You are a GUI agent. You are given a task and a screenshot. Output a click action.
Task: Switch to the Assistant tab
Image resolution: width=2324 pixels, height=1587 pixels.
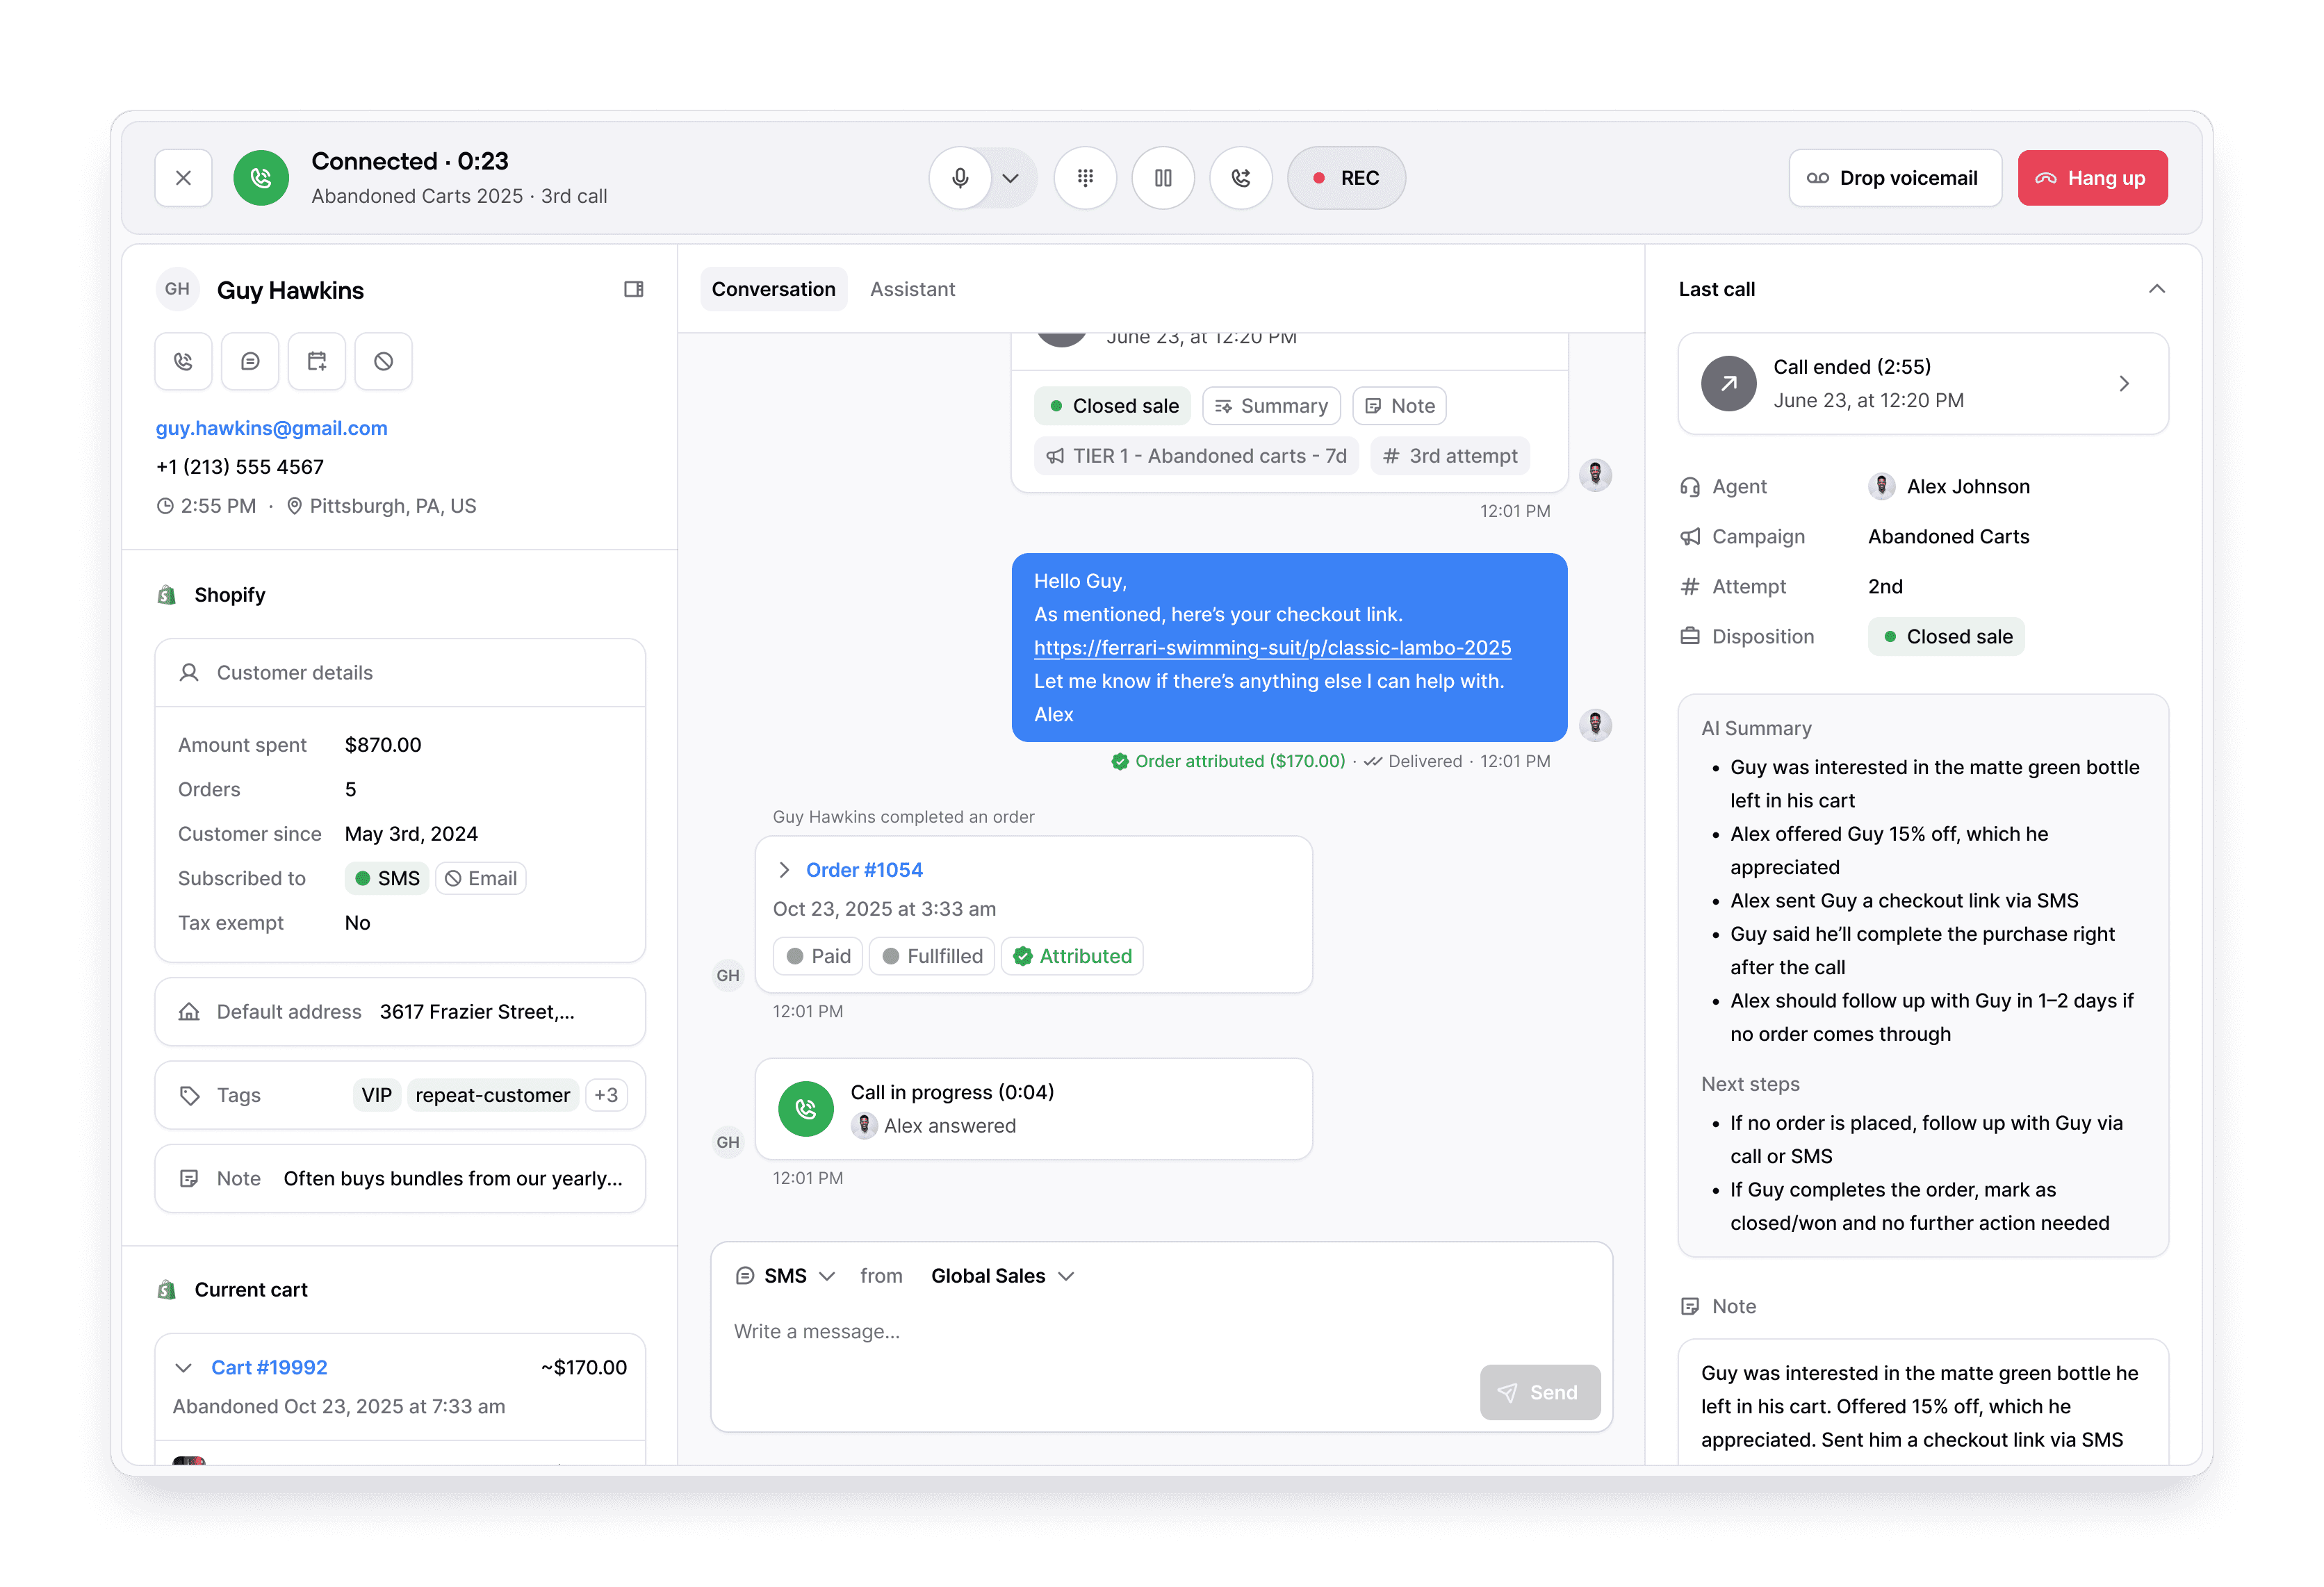tap(912, 289)
